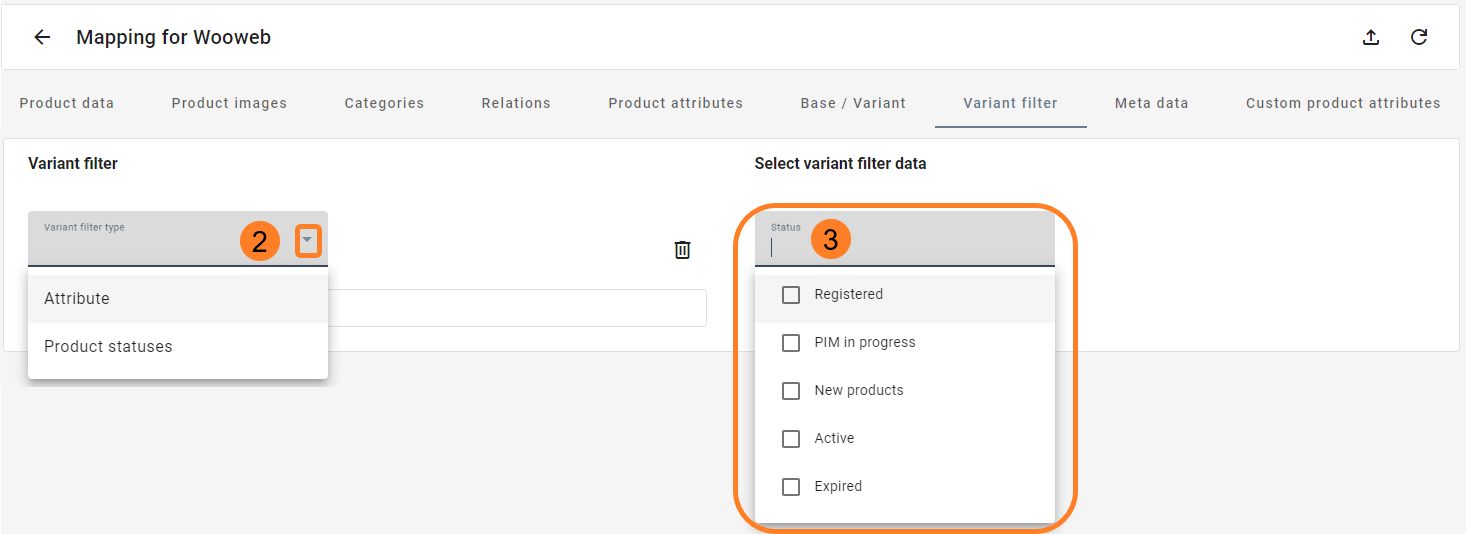Screen dimensions: 1466x534
Task: Focus the Status search input field
Action: 905,239
